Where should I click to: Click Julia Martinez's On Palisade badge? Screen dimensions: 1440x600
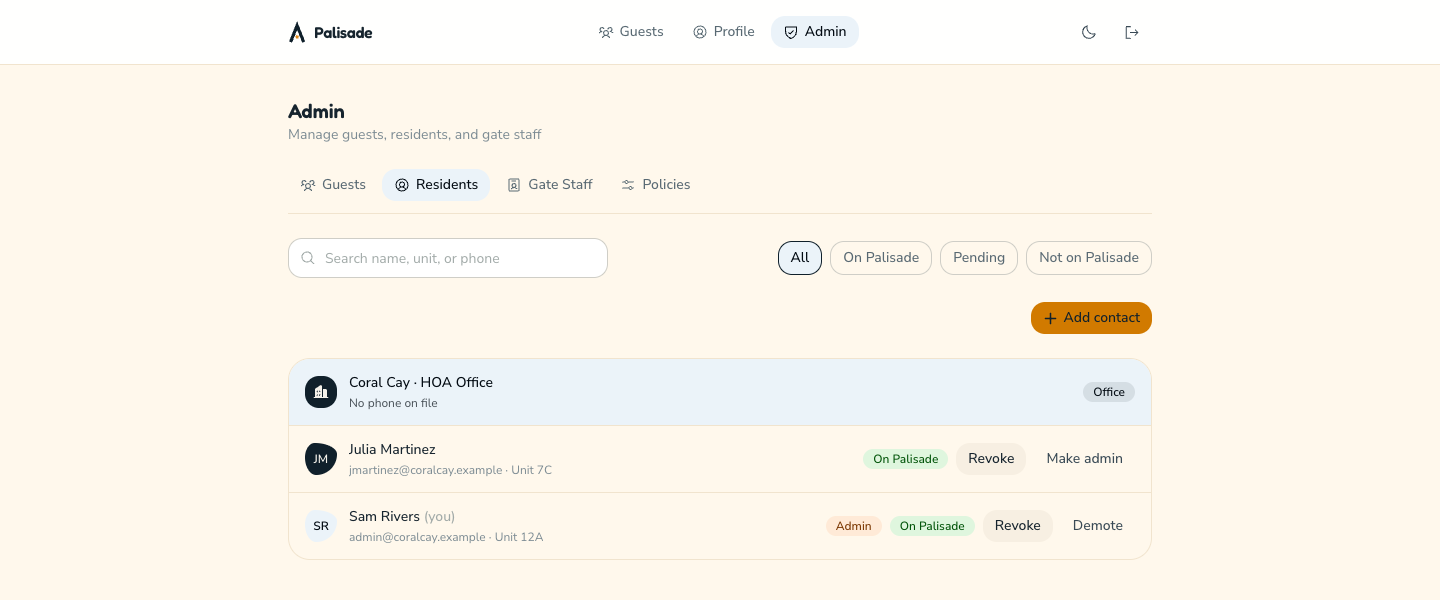tap(906, 459)
